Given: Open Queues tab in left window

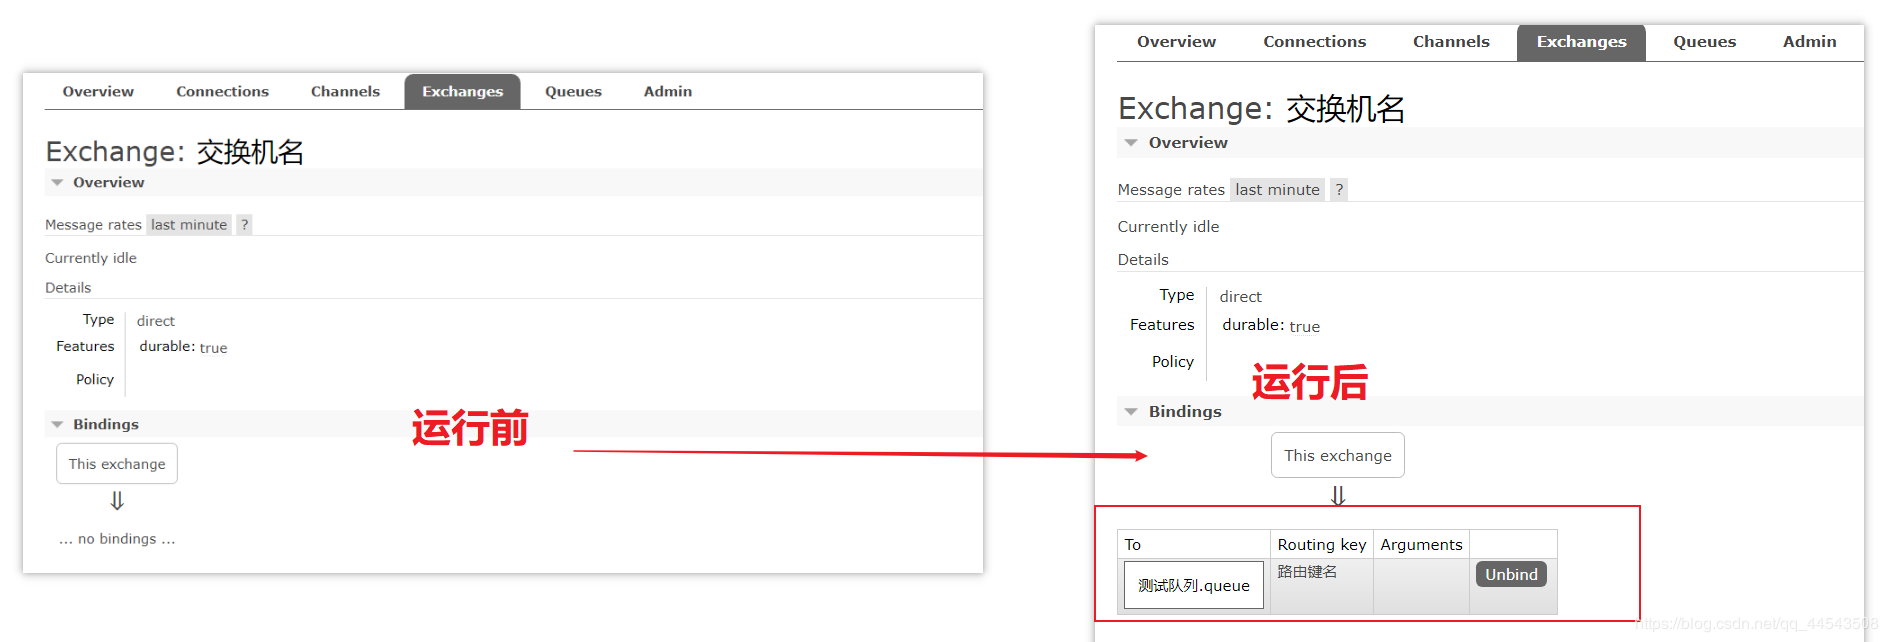Looking at the screenshot, I should tap(573, 91).
